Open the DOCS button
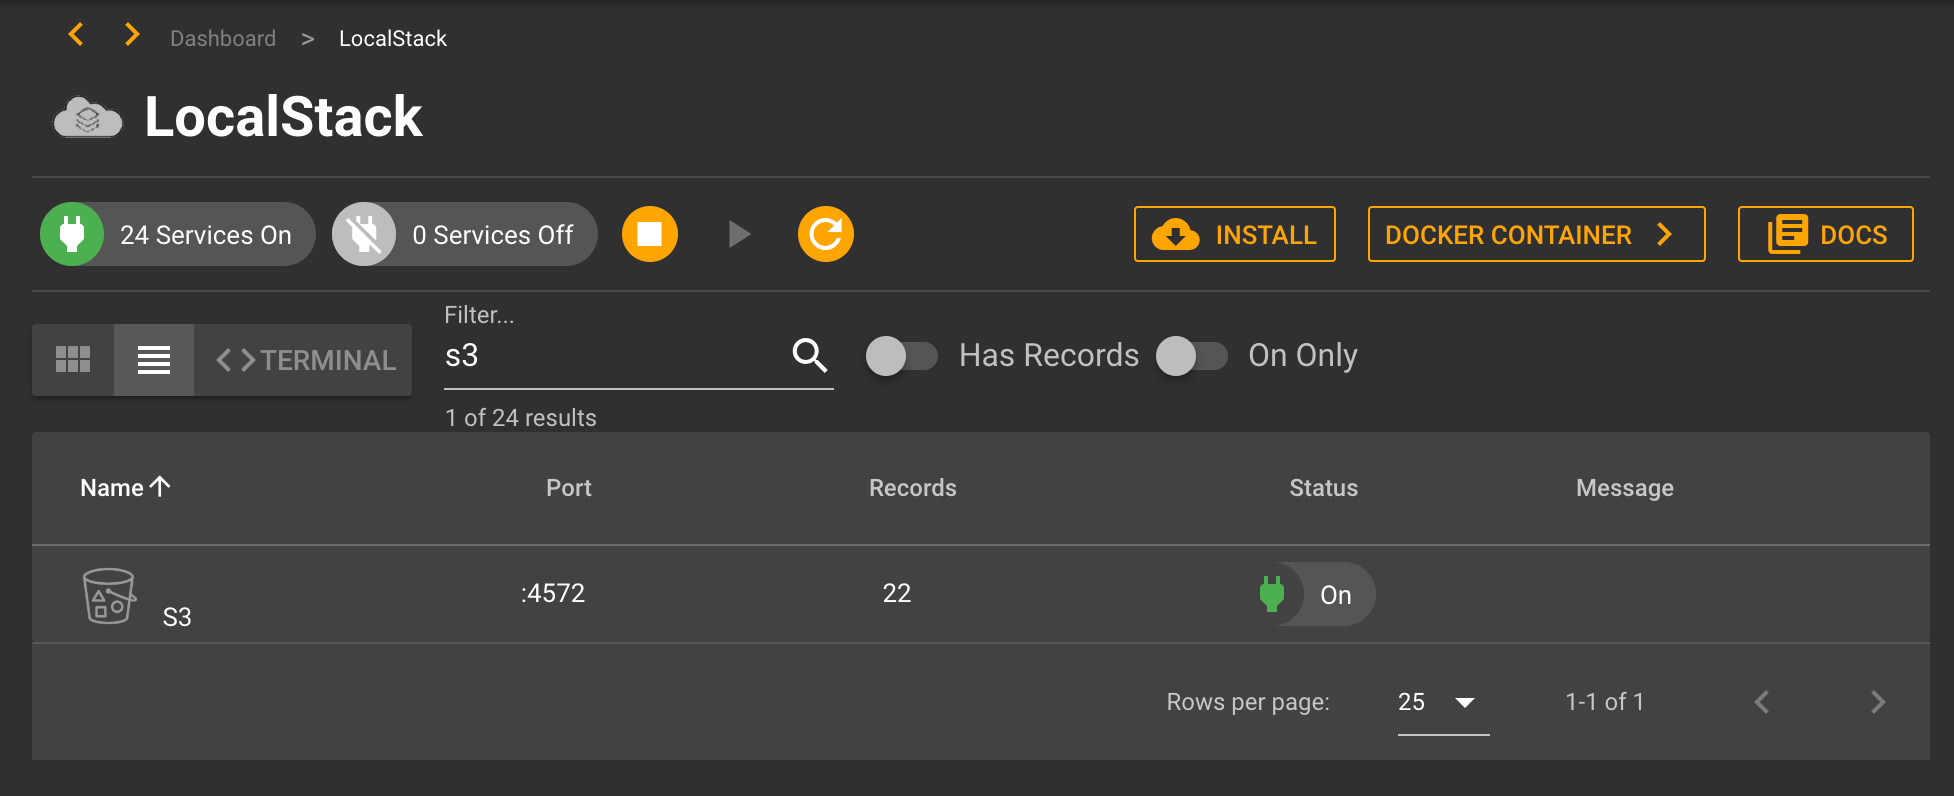1954x796 pixels. point(1826,234)
